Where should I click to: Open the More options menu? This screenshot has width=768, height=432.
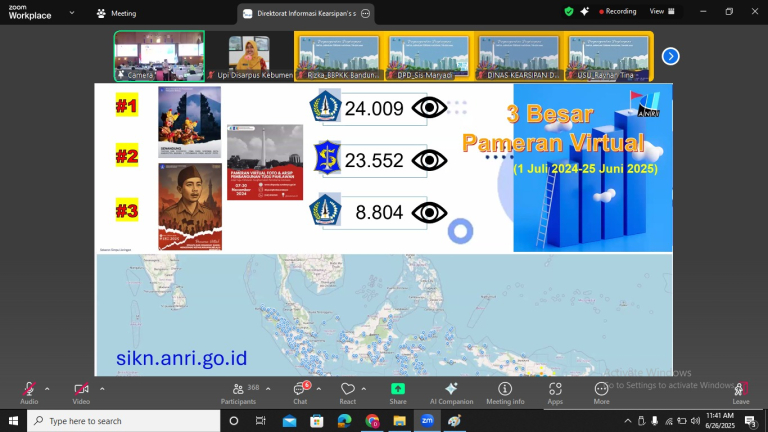coord(601,393)
